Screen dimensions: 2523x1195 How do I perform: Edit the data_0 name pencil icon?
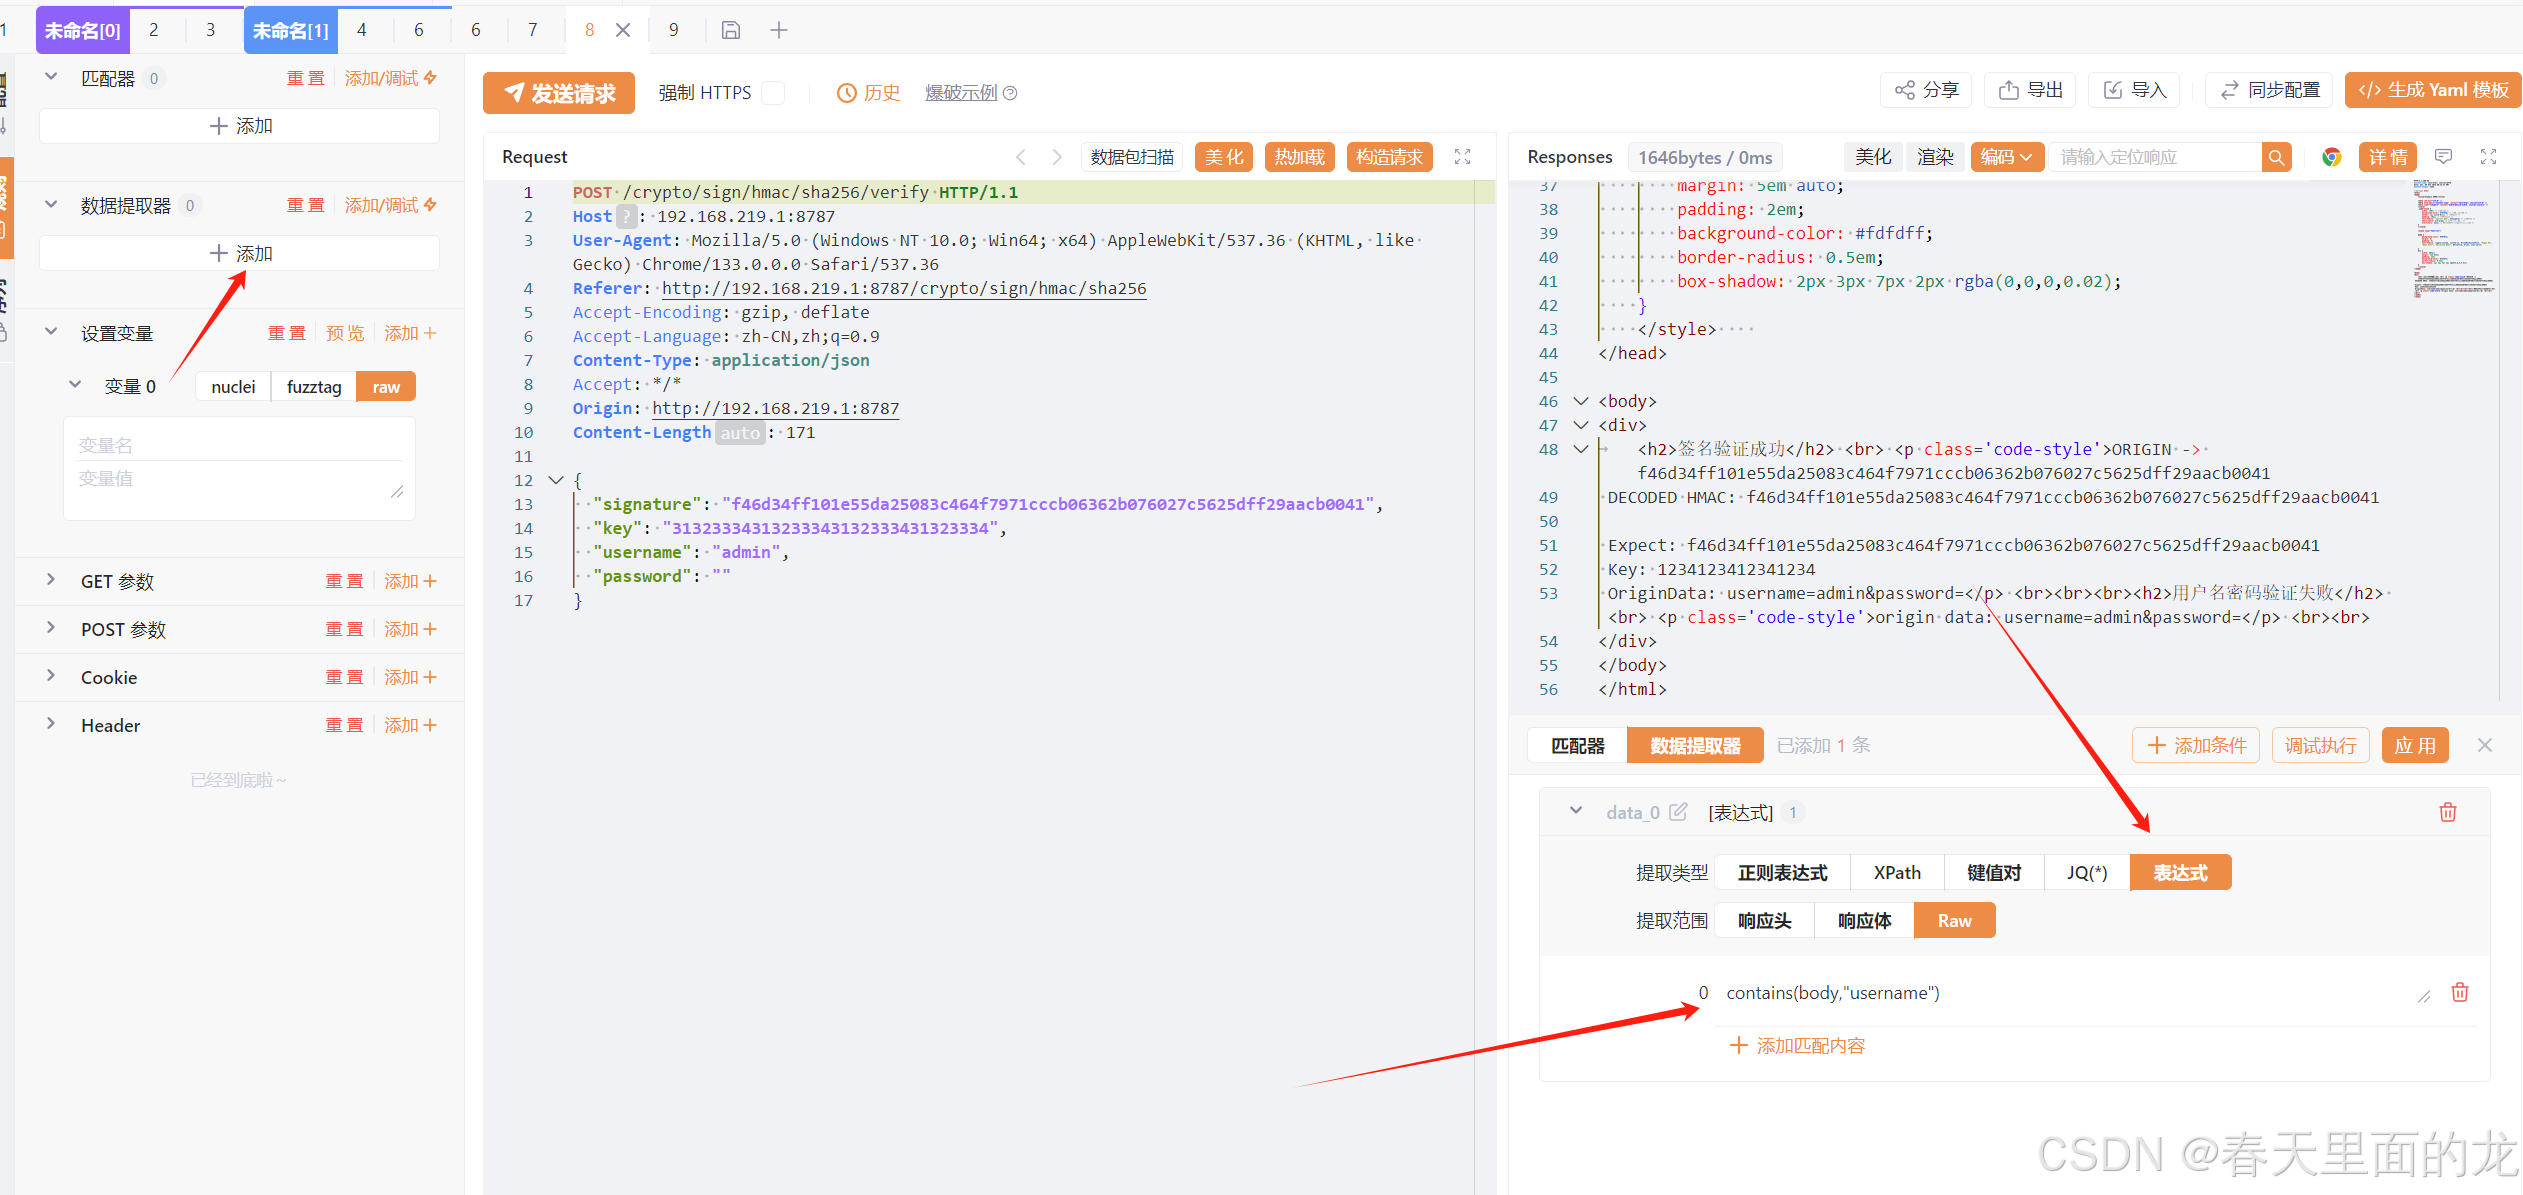(1678, 812)
